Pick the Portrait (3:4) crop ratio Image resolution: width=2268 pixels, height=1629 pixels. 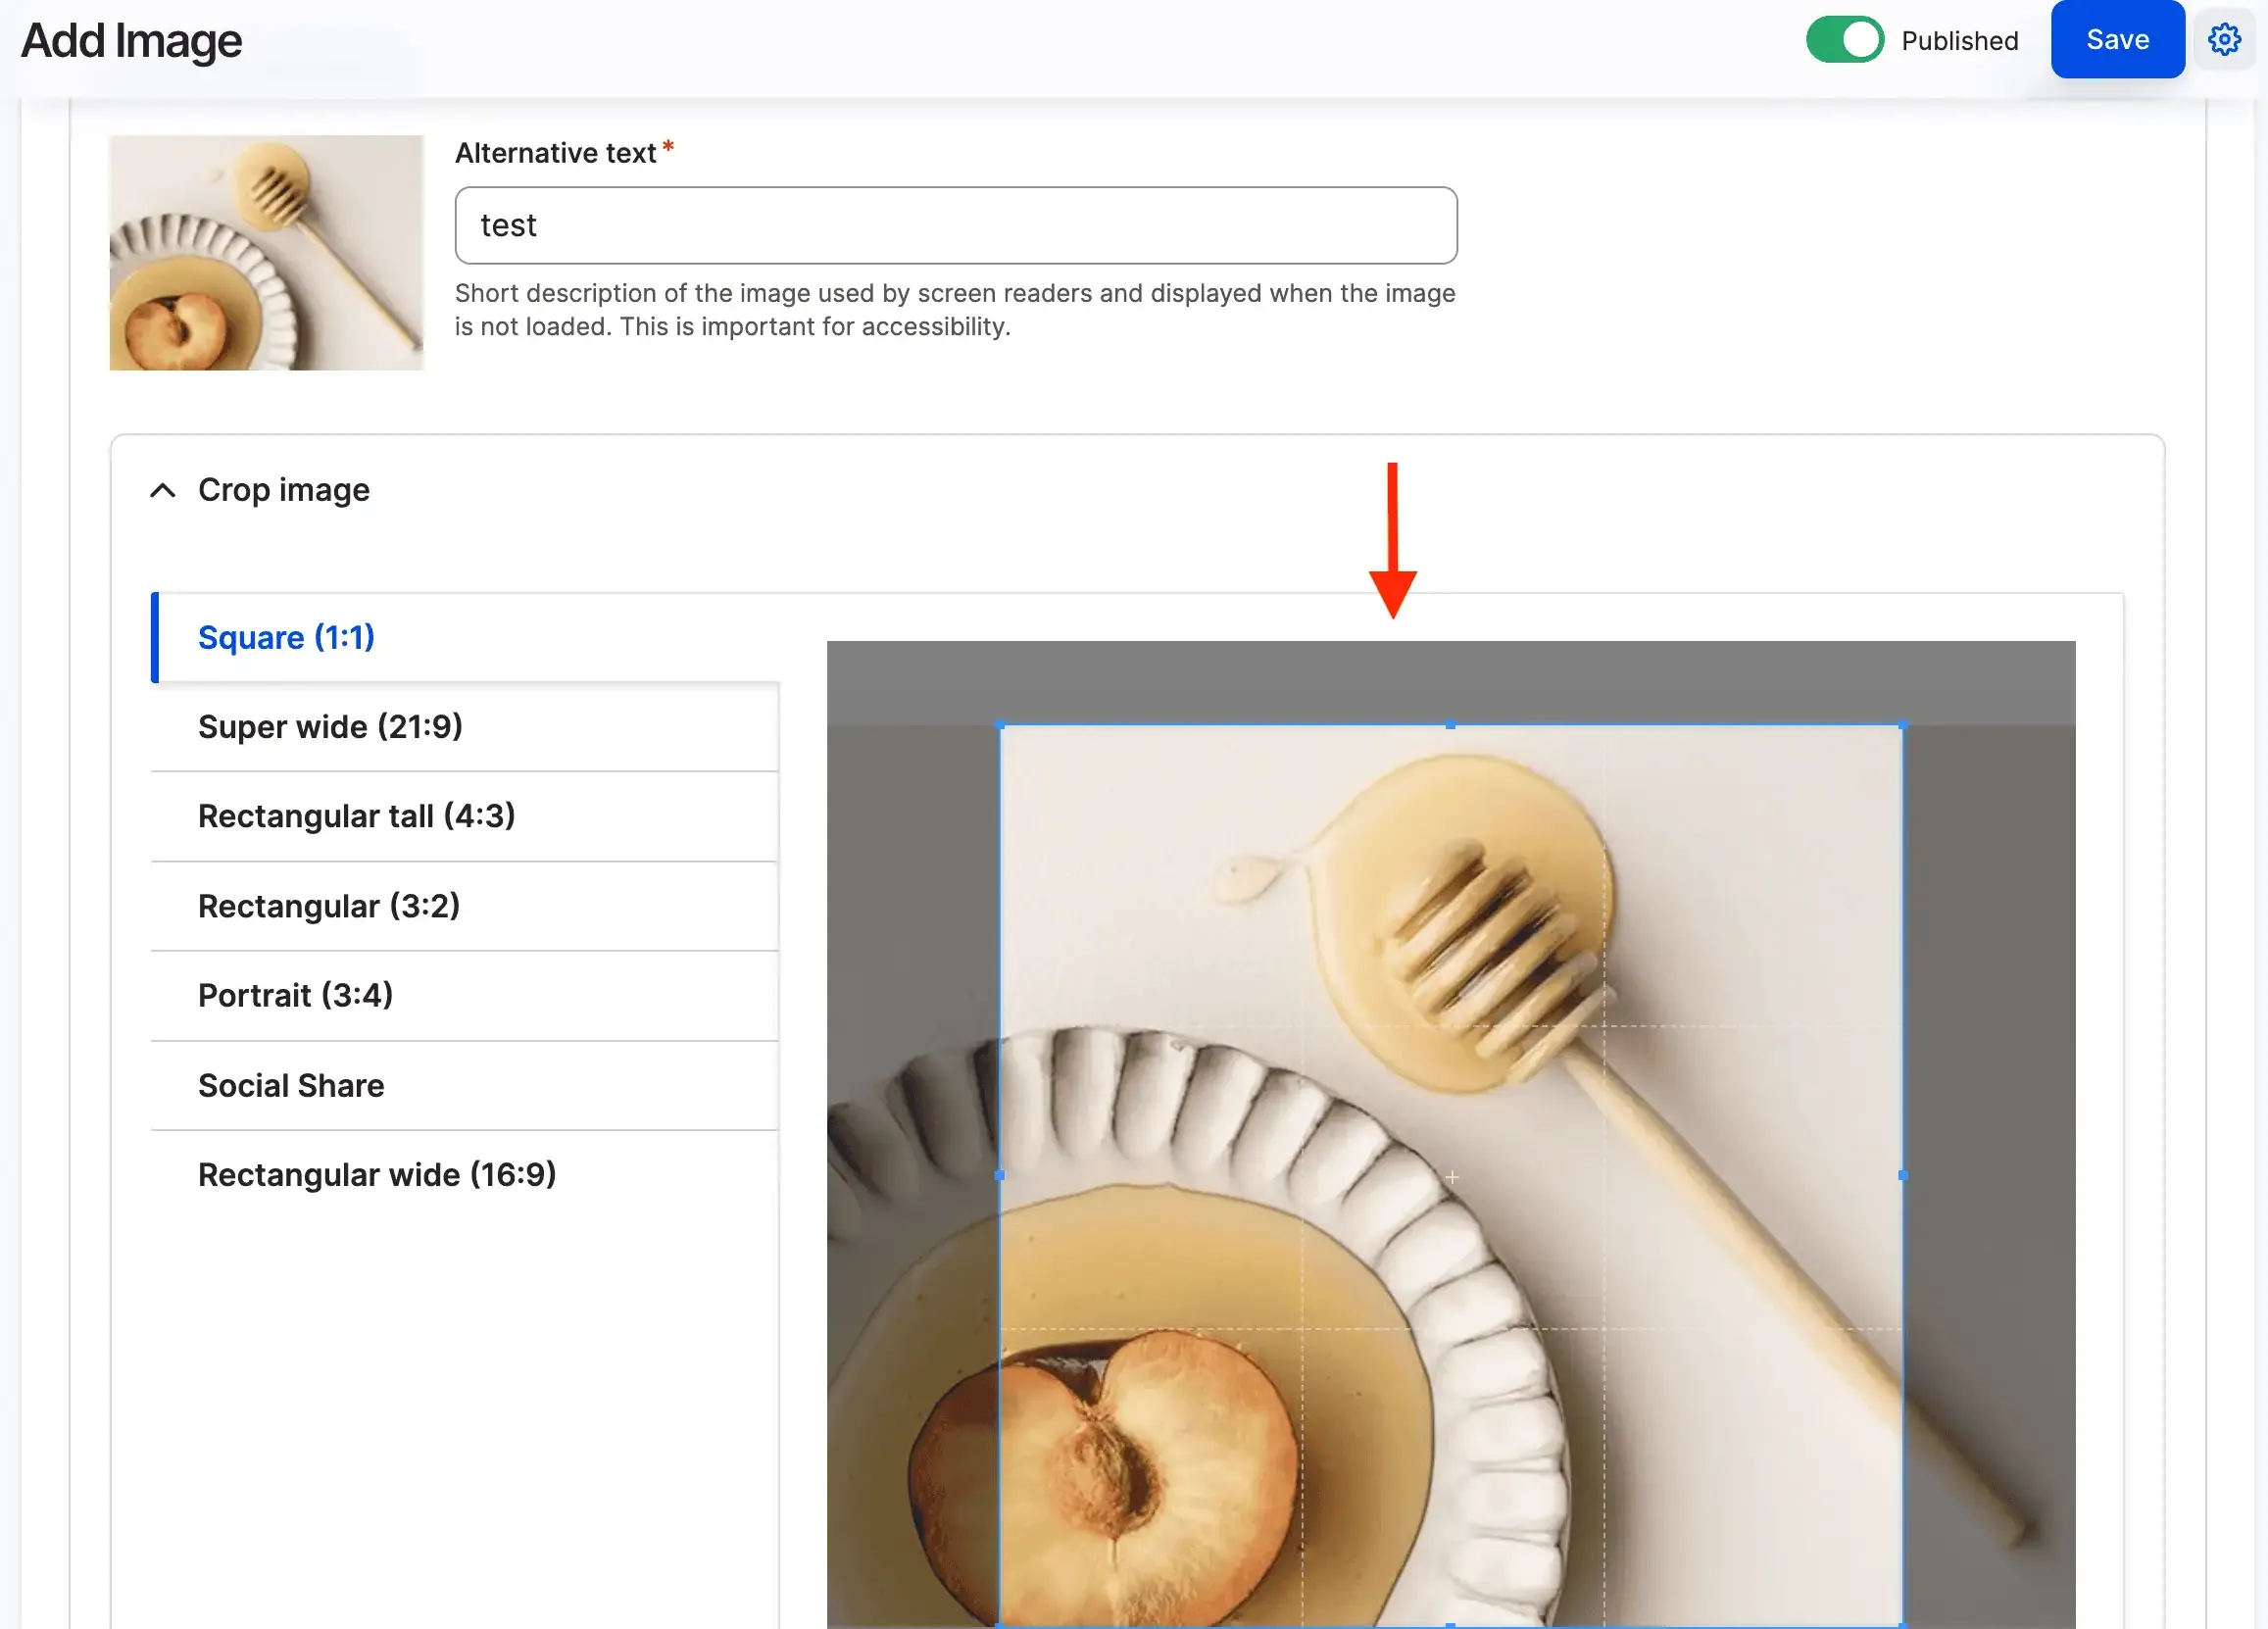(295, 995)
